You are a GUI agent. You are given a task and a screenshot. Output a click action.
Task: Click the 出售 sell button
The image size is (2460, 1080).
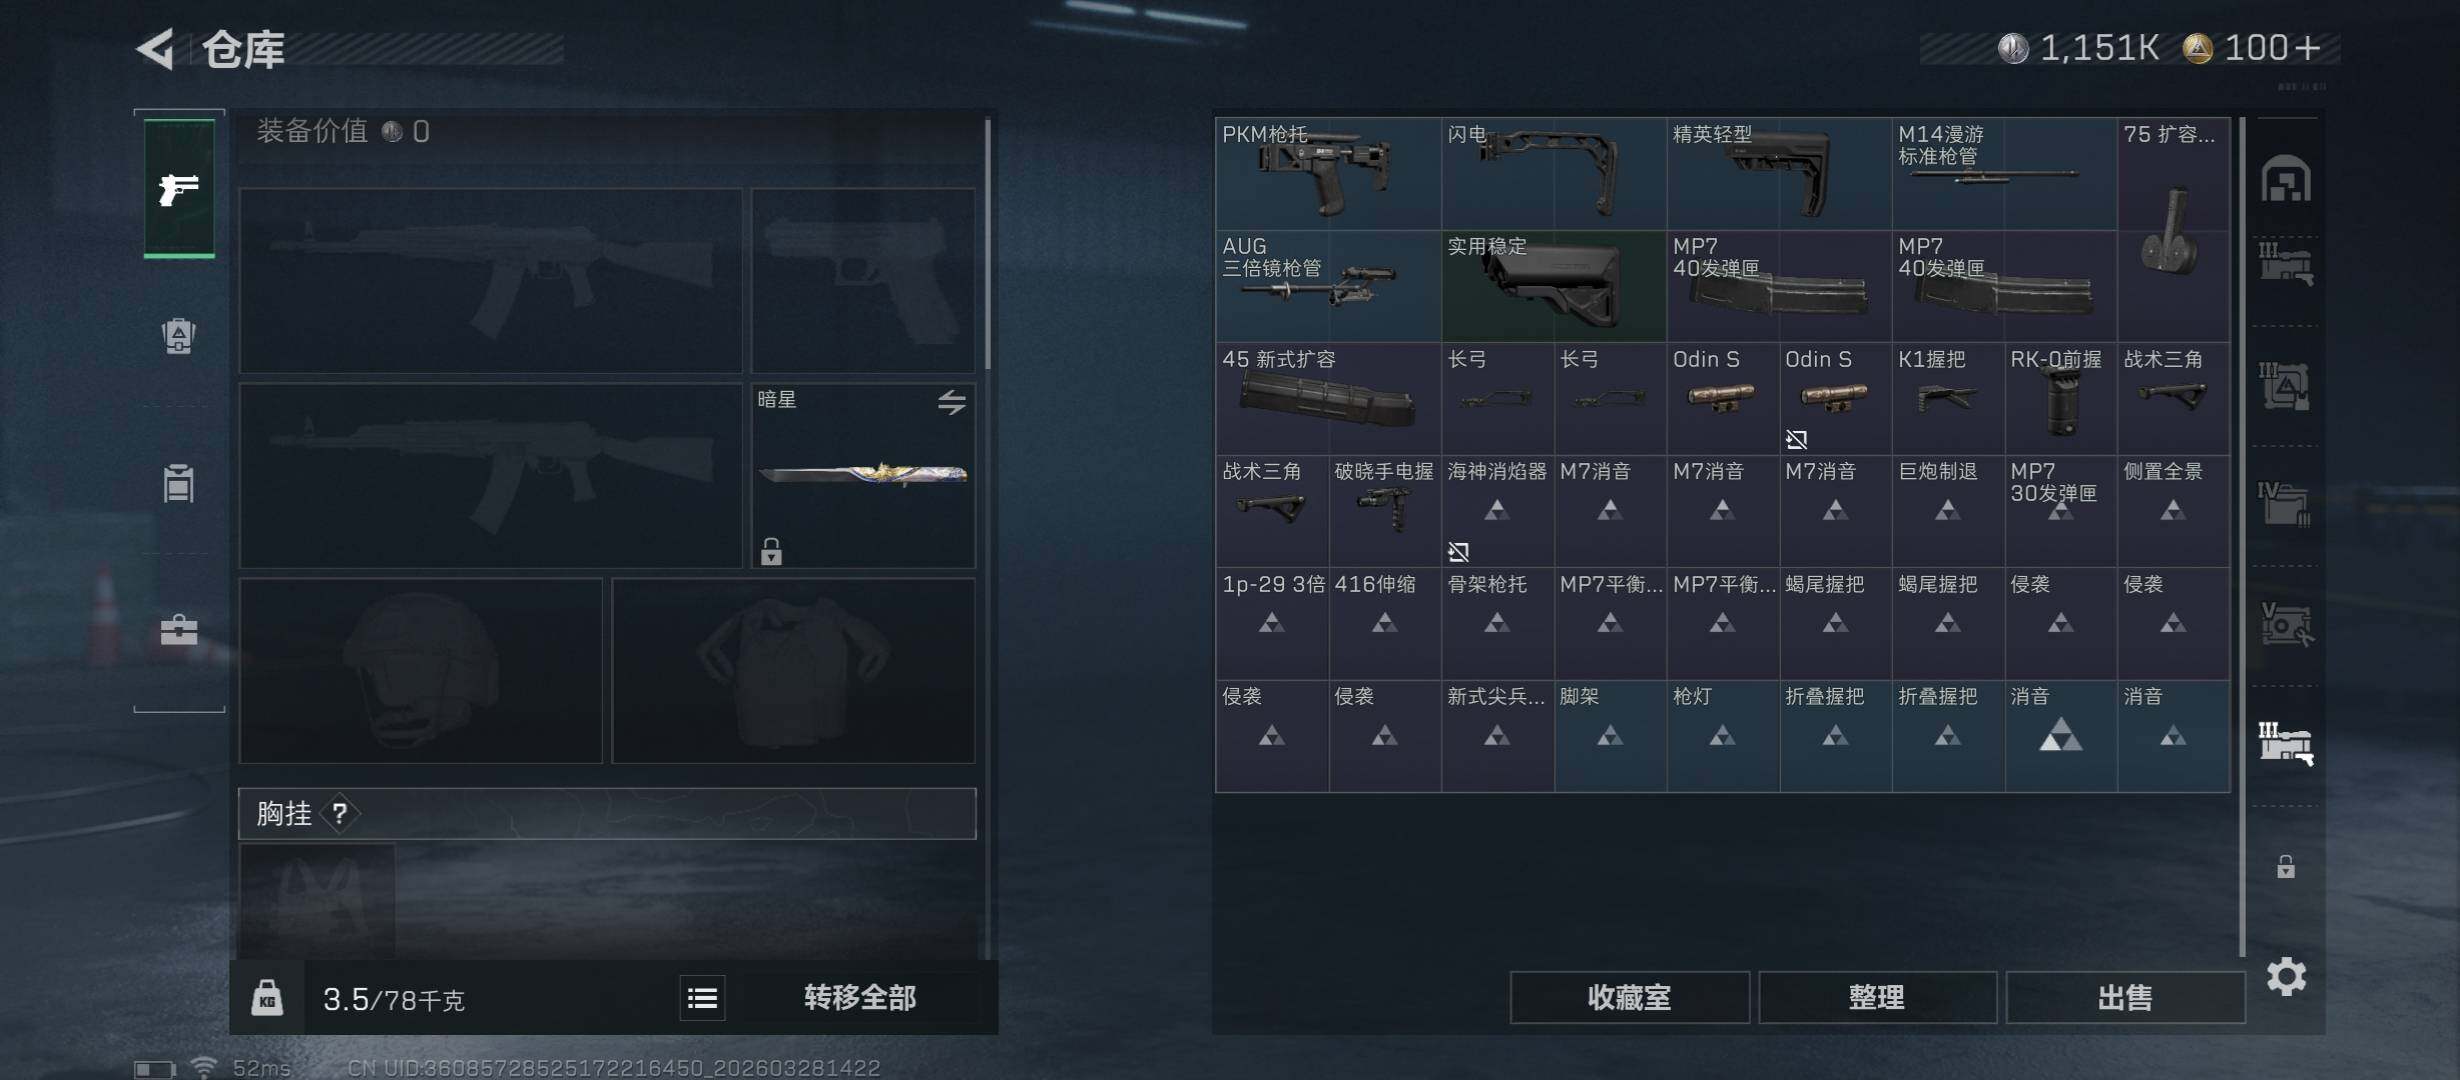[x=2125, y=998]
